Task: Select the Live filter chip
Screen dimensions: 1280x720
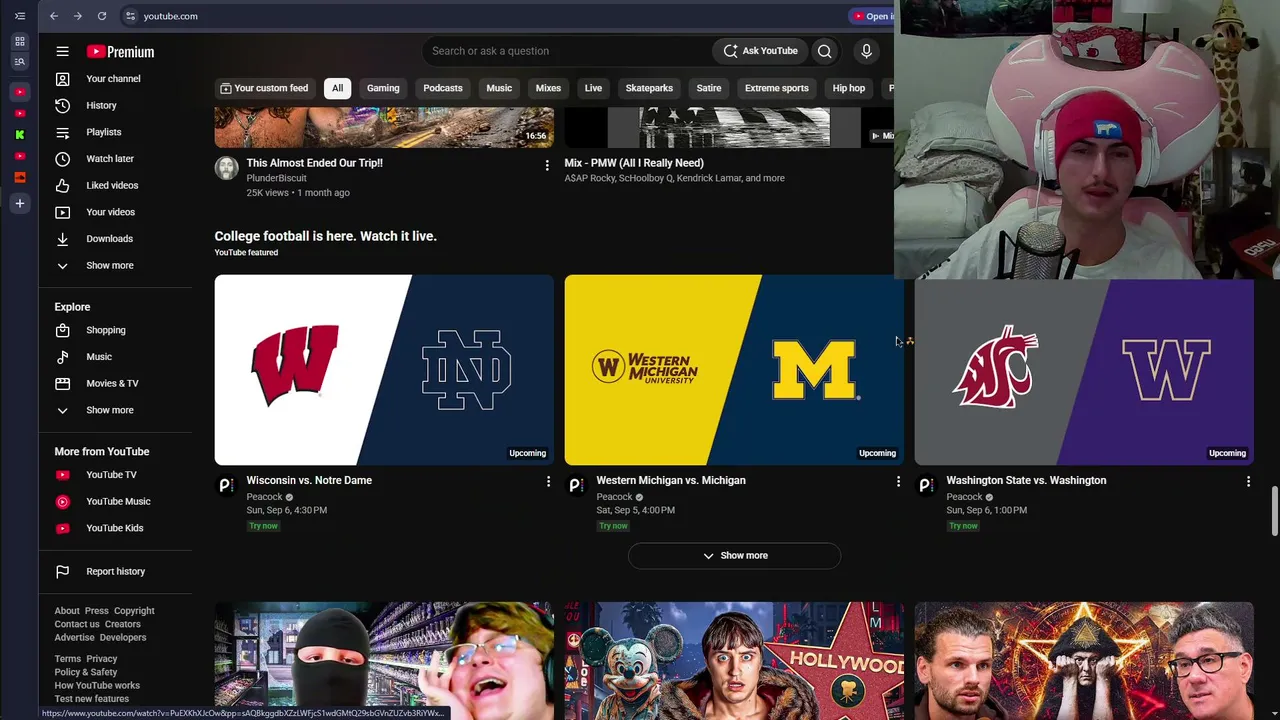Action: (593, 88)
